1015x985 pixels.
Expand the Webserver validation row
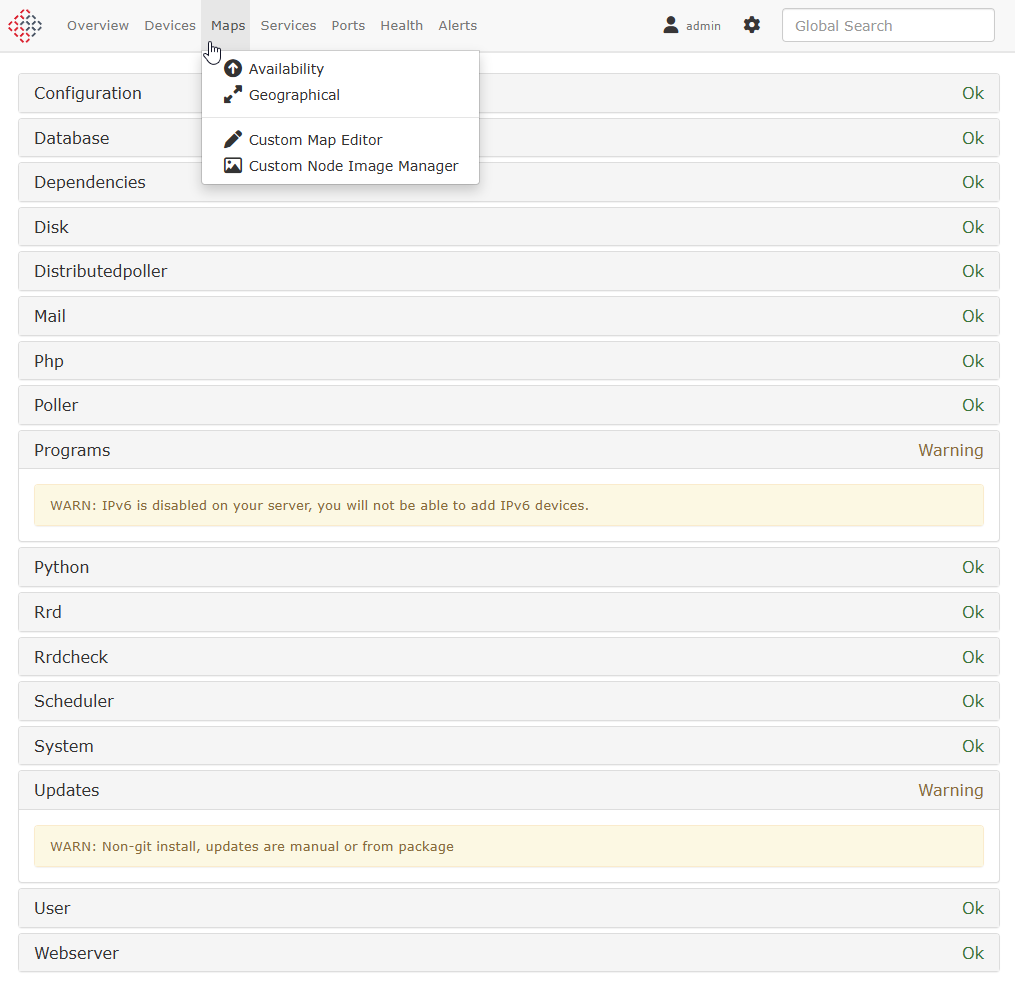[x=509, y=953]
